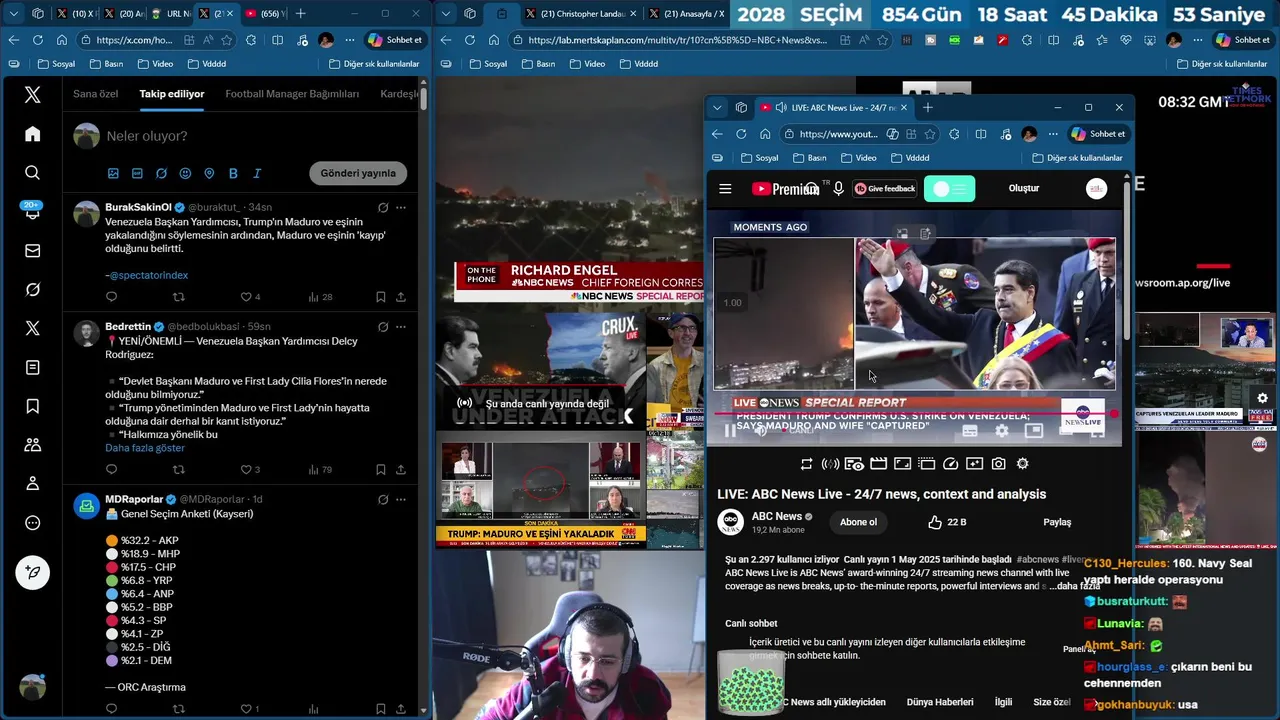The width and height of the screenshot is (1280, 720).
Task: Open more options on BurakSakinOl post
Action: (400, 207)
